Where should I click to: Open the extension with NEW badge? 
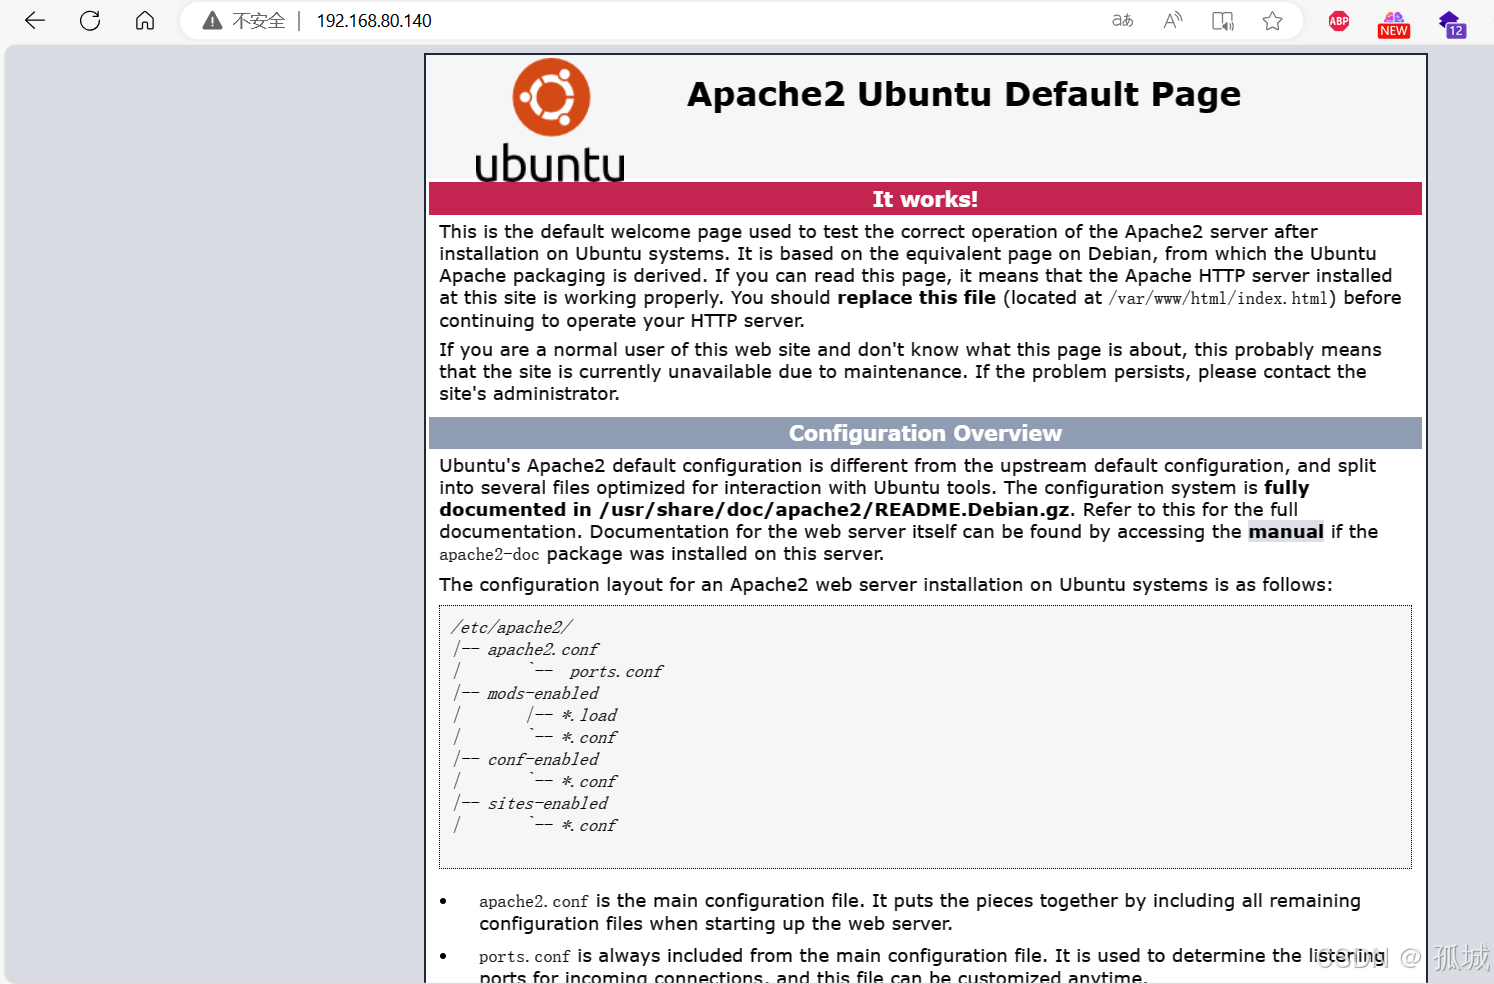click(1393, 24)
